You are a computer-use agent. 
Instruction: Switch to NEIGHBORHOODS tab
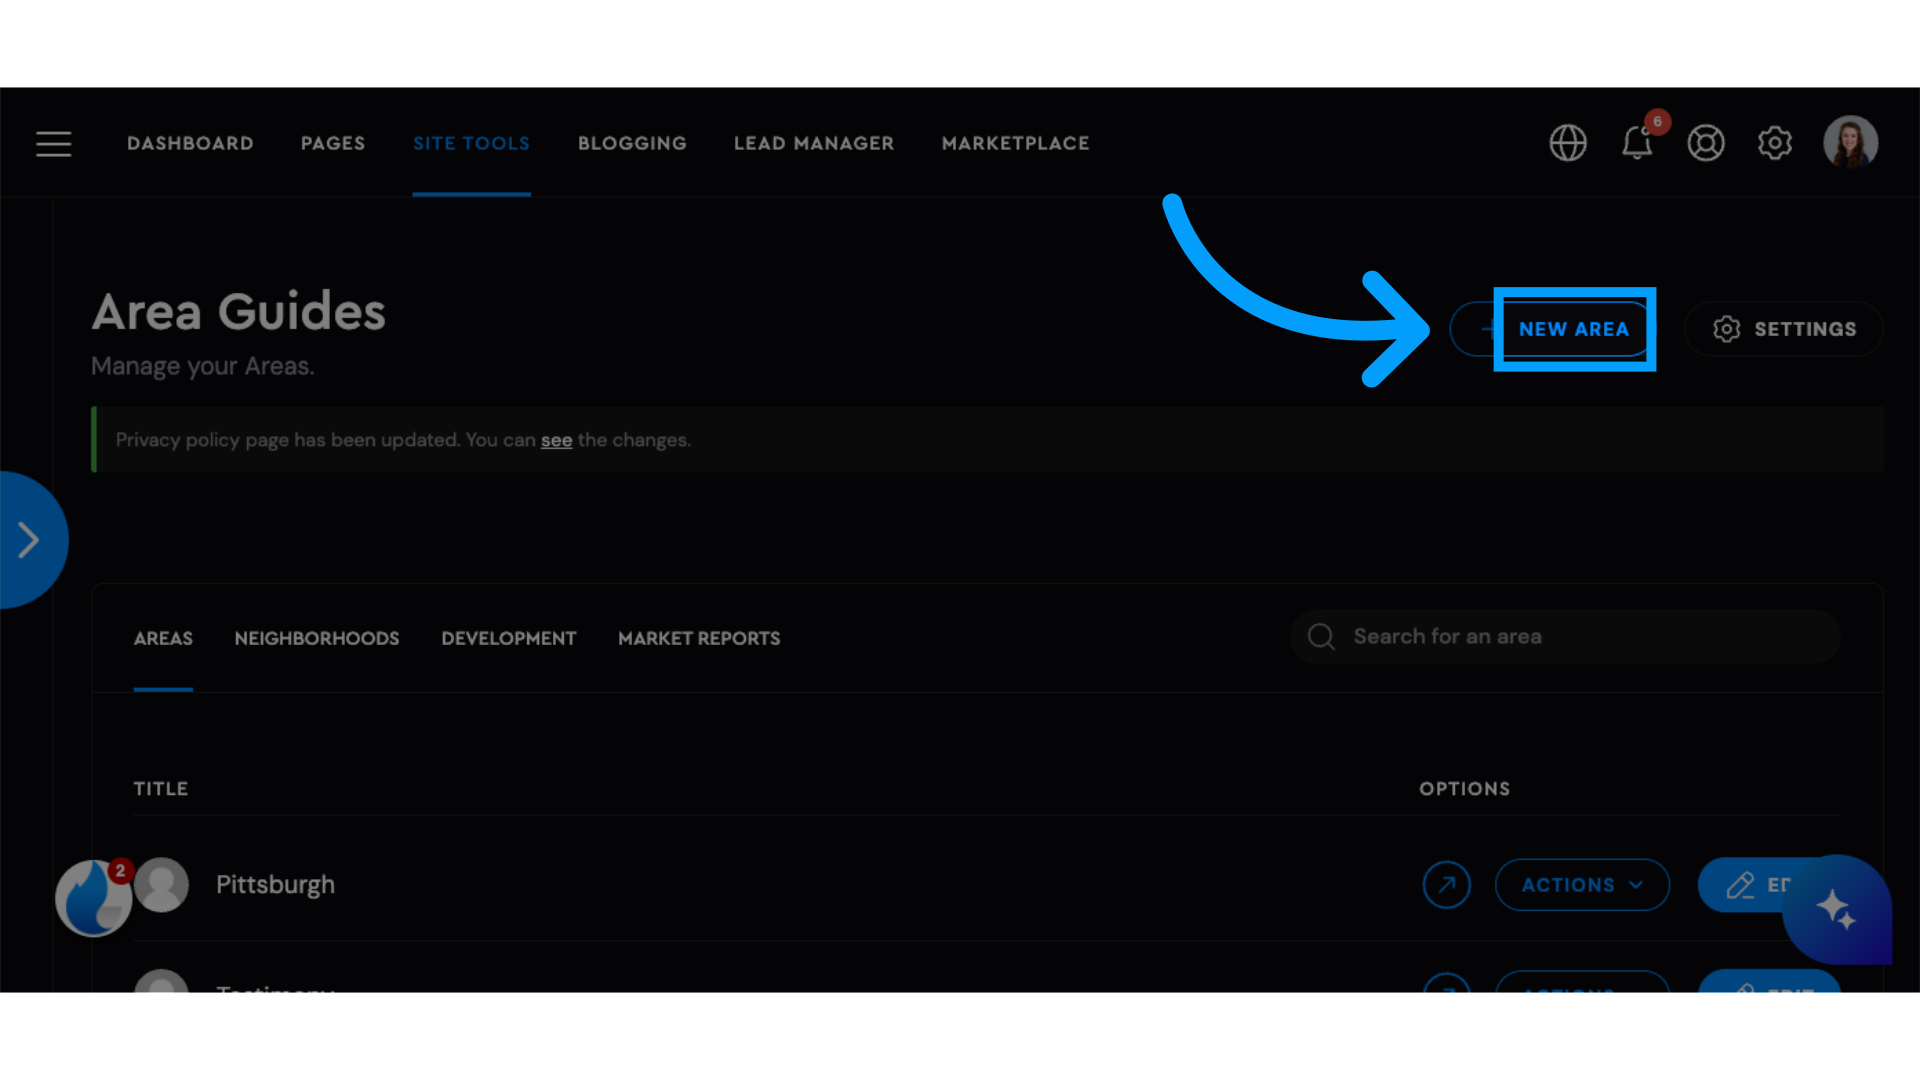[x=315, y=638]
